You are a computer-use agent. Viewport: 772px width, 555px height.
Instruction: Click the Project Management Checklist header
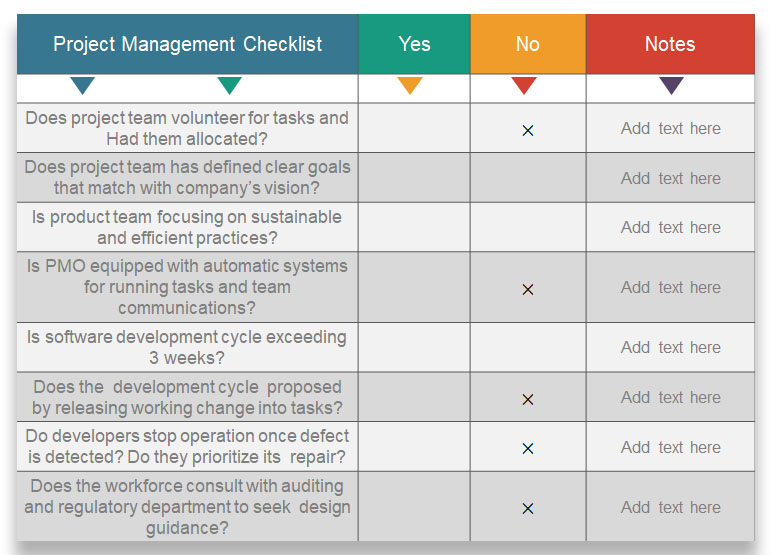[188, 44]
